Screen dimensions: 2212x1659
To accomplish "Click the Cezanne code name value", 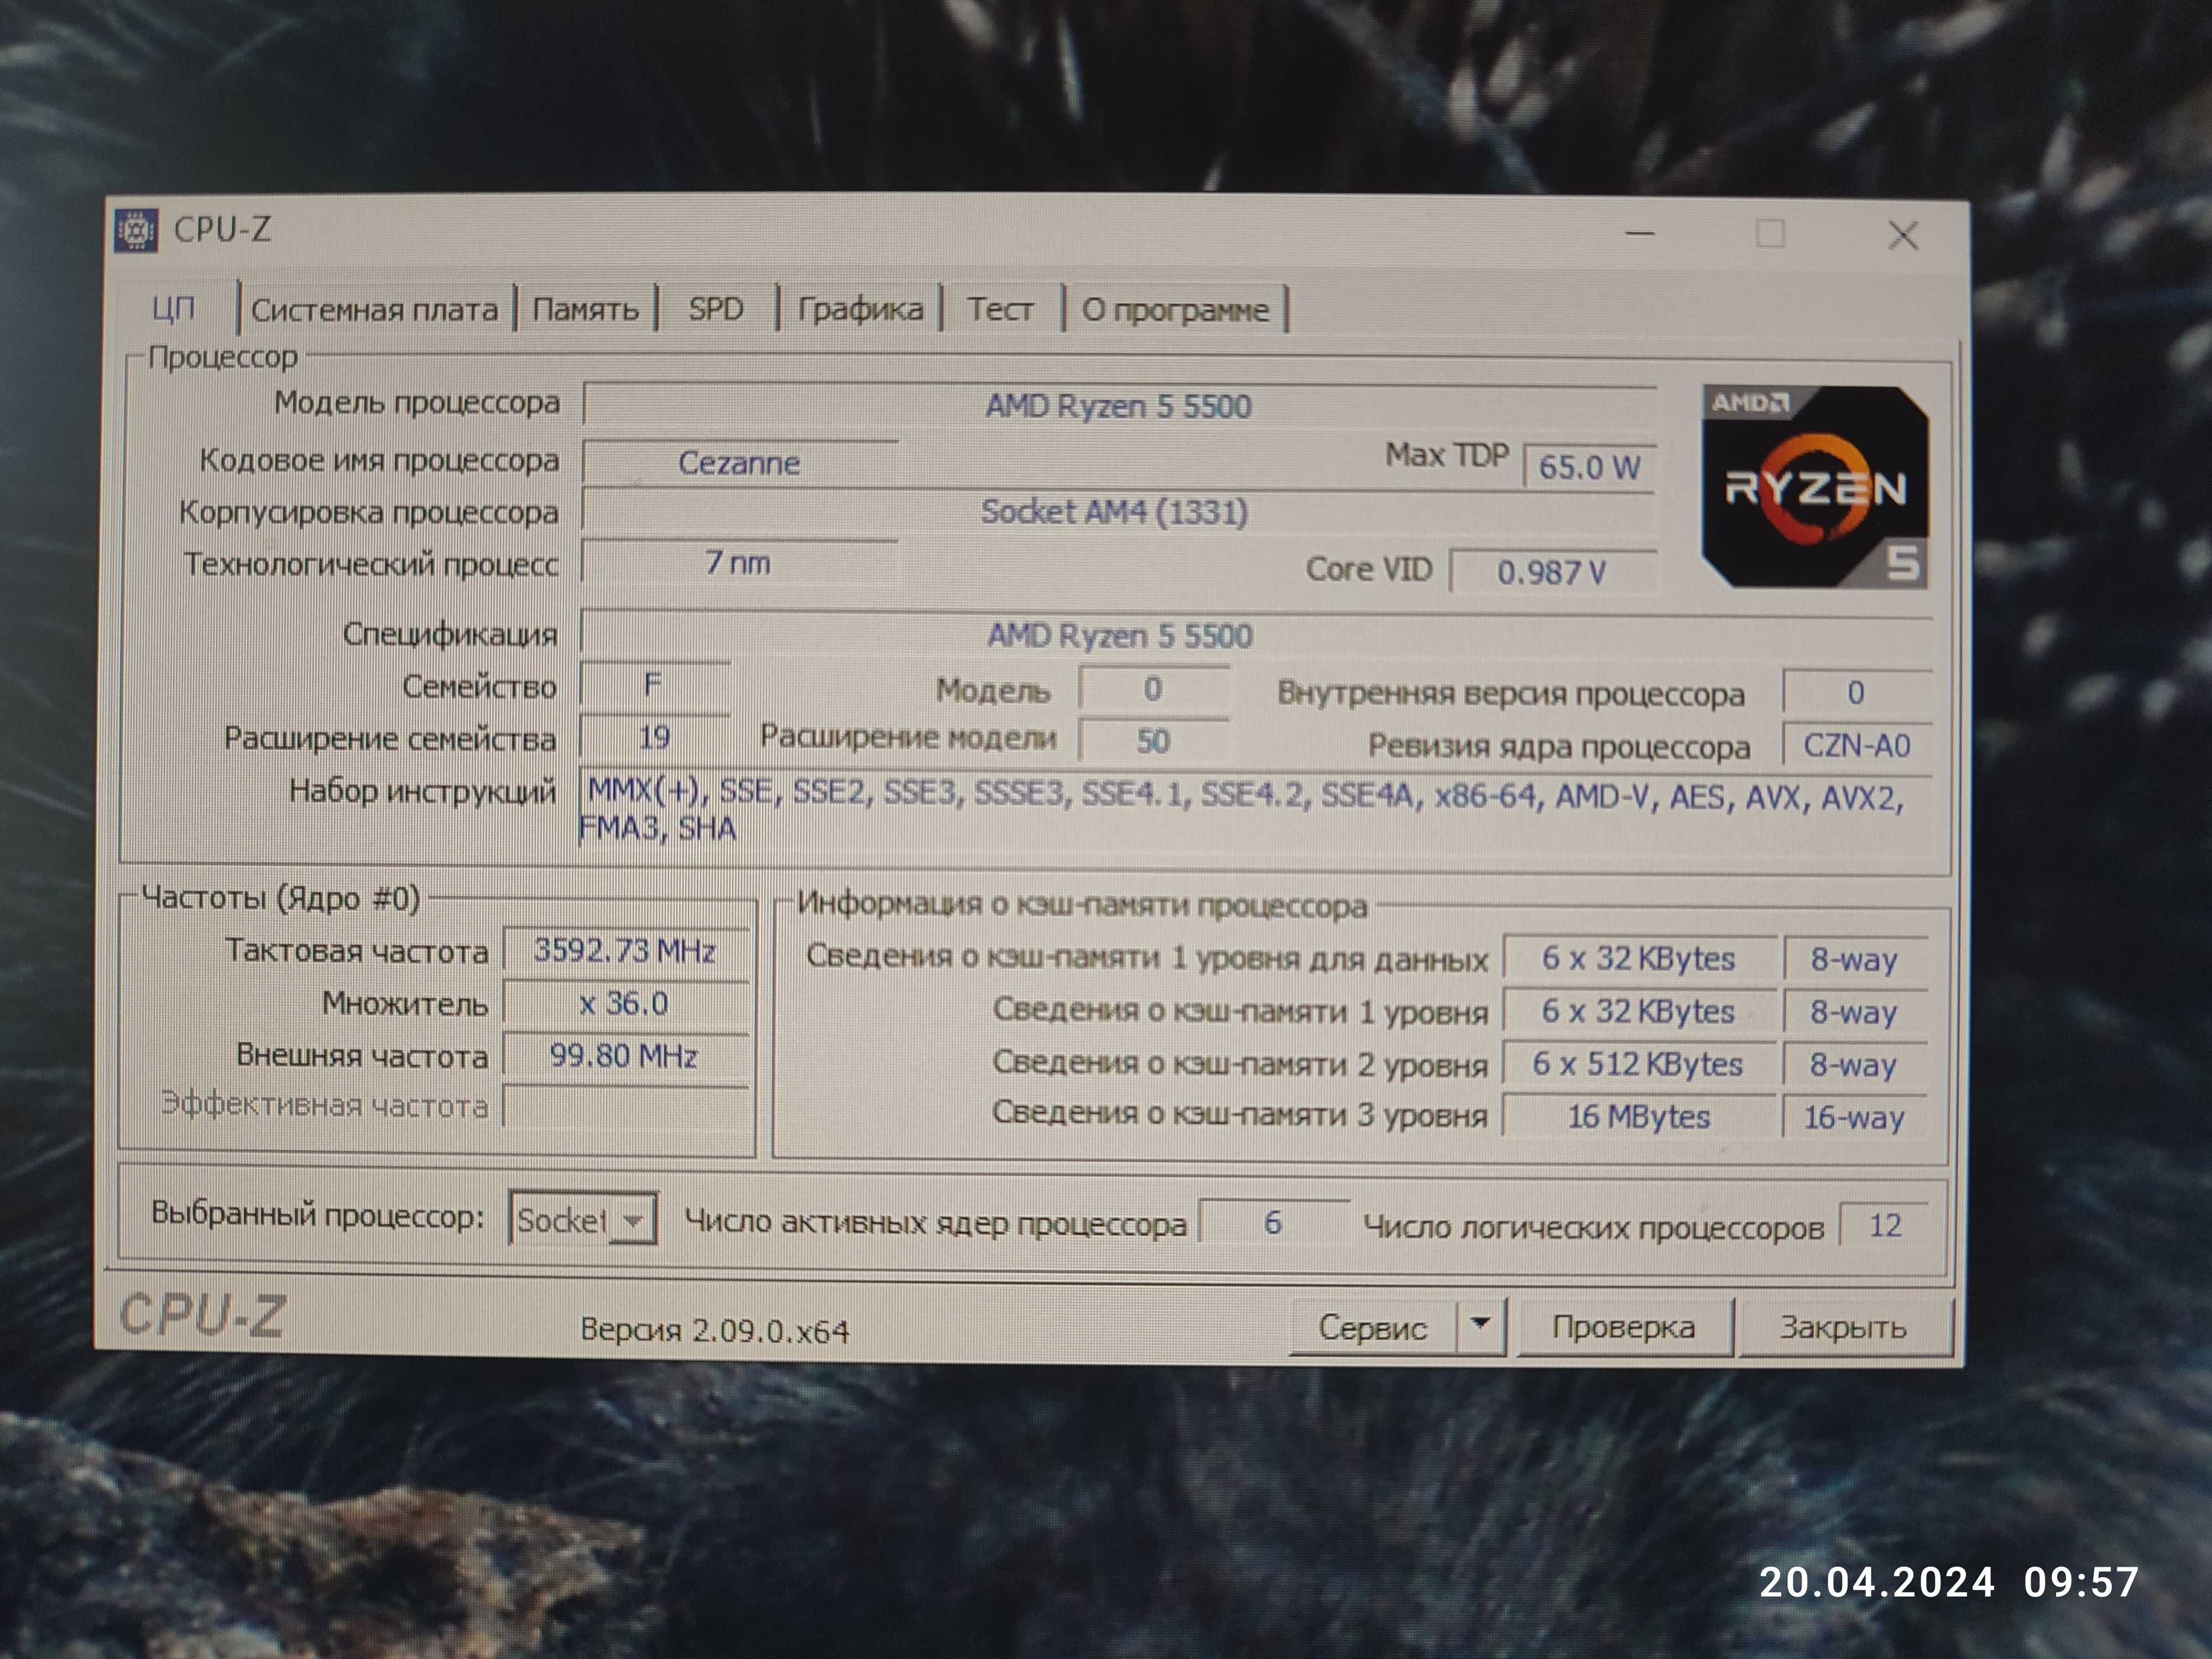I will point(739,463).
